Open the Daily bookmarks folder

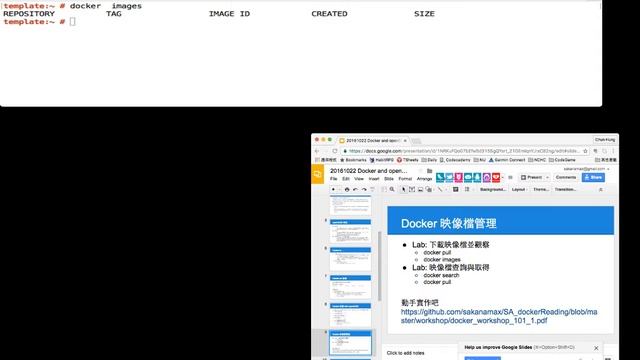click(429, 160)
